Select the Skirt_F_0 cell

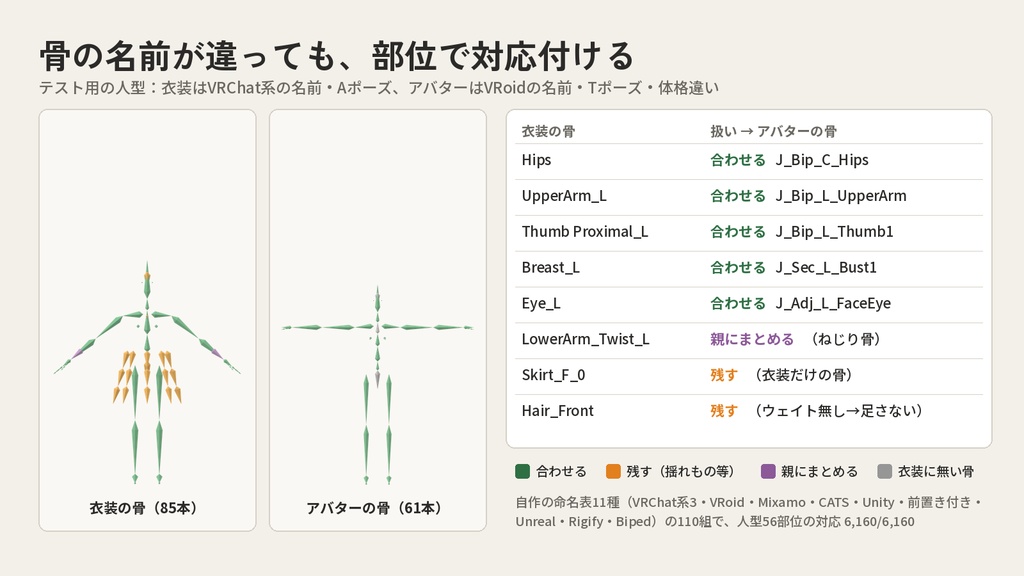coord(553,376)
